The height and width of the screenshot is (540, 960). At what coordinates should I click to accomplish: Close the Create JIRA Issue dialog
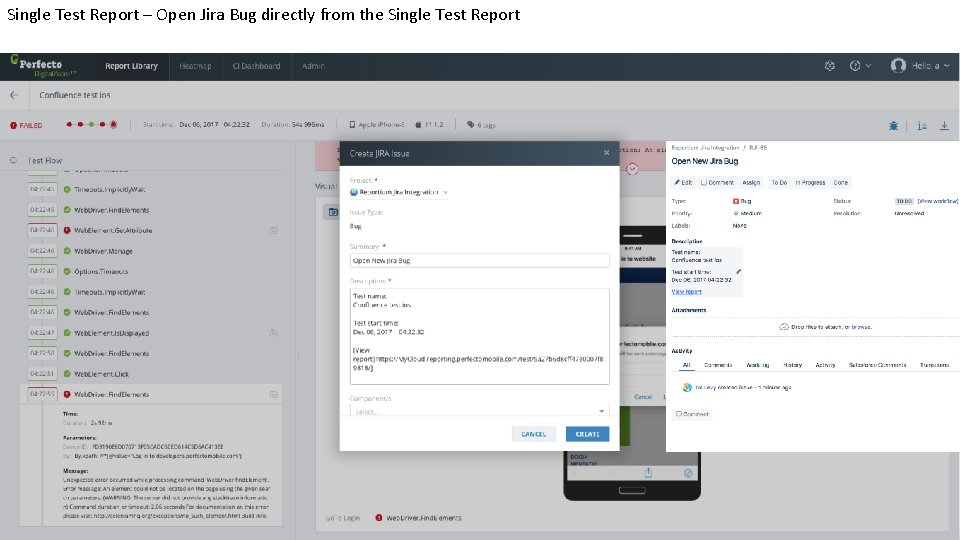[606, 152]
